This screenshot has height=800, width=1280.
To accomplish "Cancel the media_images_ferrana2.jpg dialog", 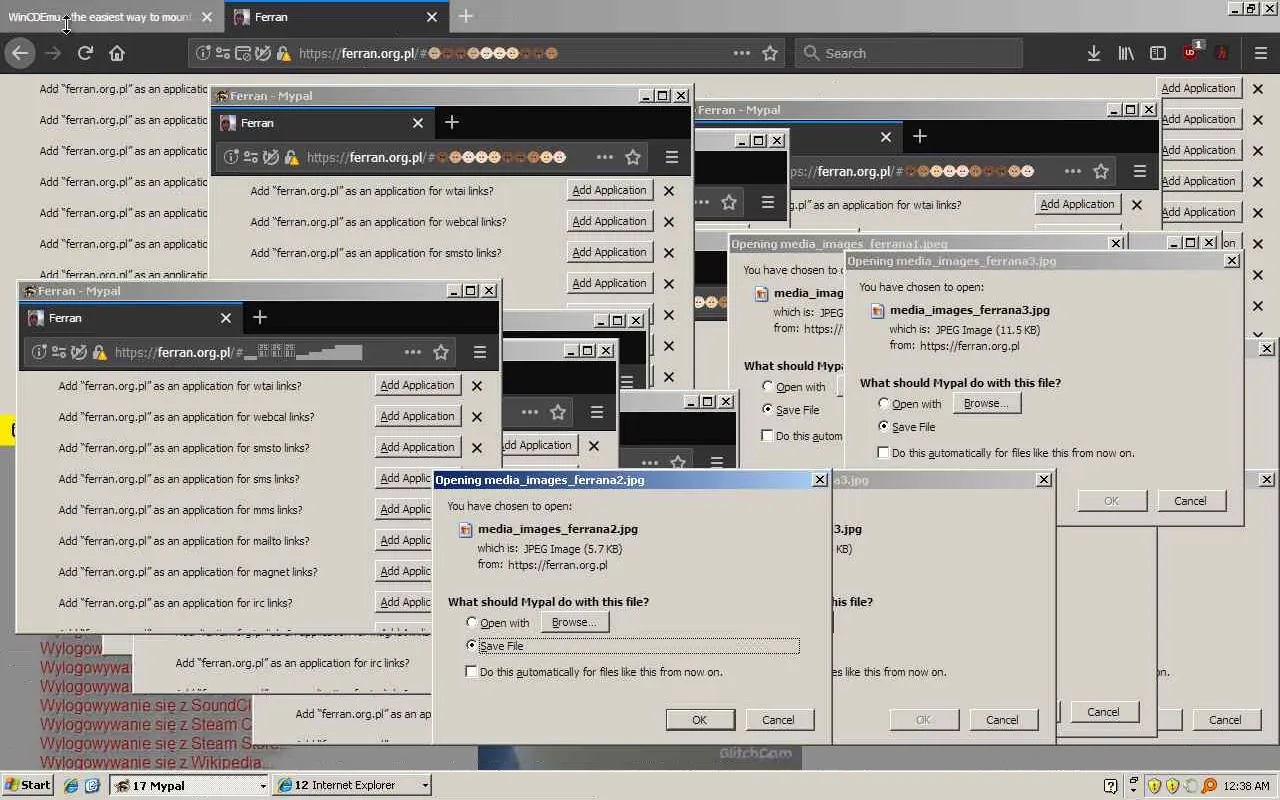I will (778, 720).
